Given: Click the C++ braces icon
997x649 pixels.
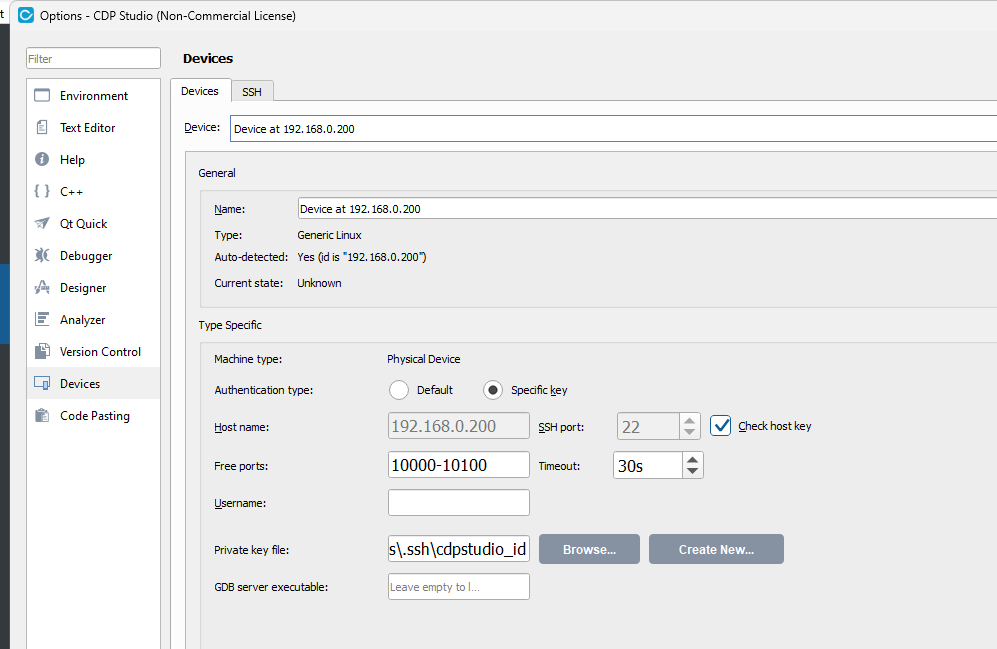Looking at the screenshot, I should point(42,191).
